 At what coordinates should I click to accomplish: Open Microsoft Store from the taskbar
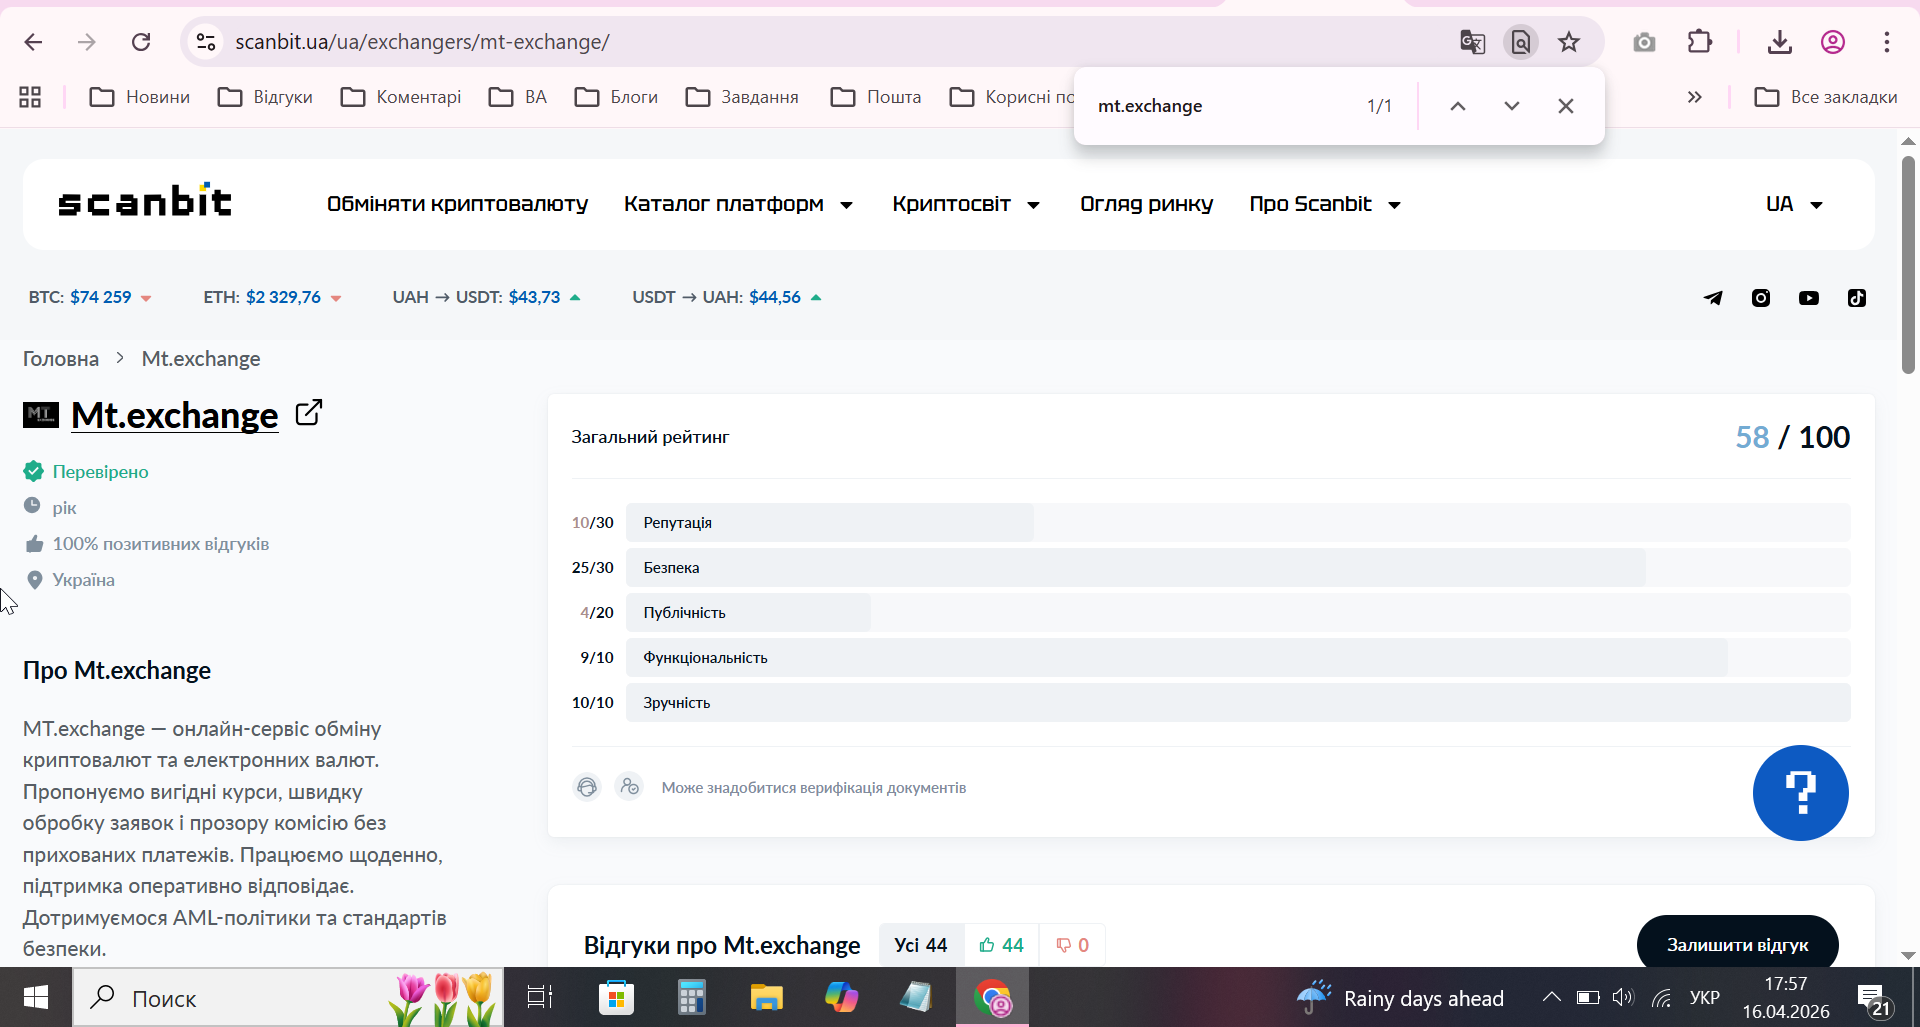[616, 997]
